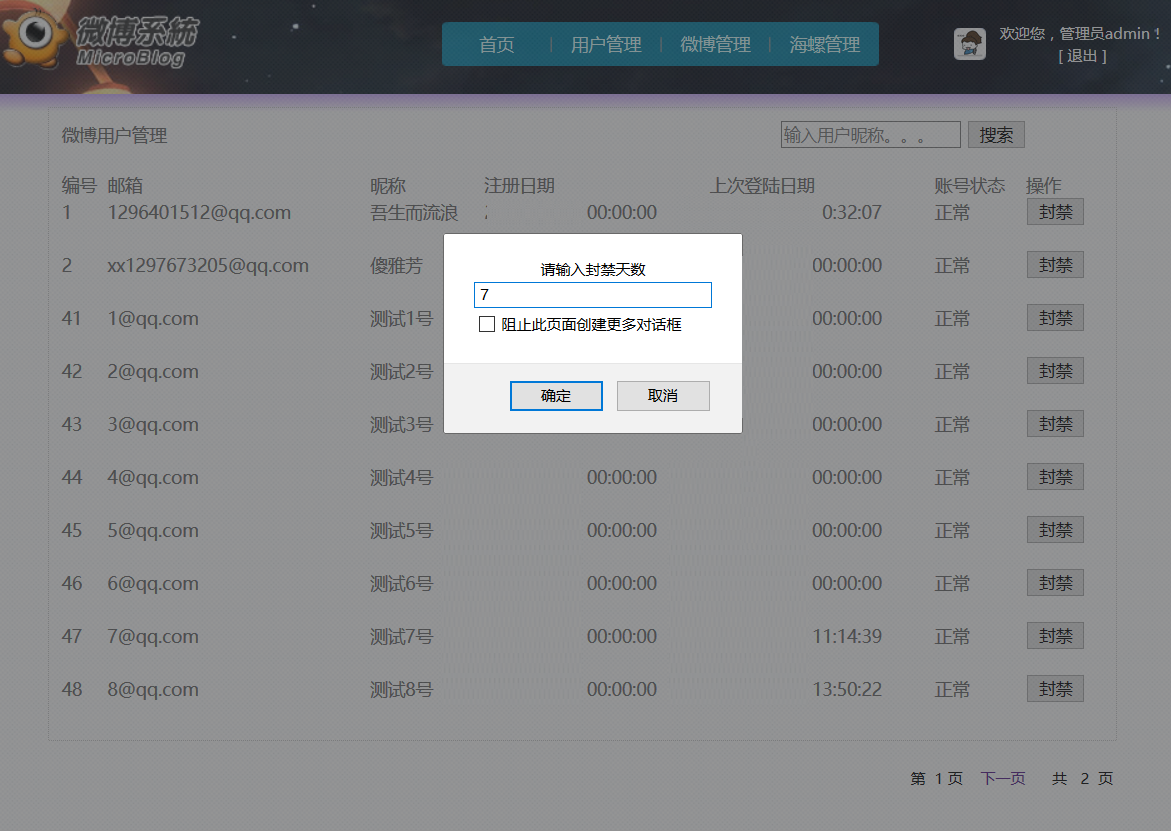Select nickname 傻雅芳
This screenshot has width=1171, height=831.
[397, 266]
